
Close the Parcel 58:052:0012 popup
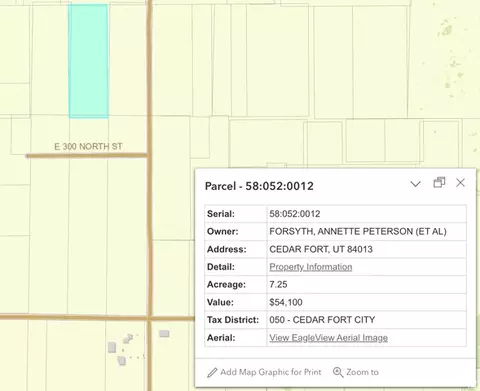tap(460, 183)
